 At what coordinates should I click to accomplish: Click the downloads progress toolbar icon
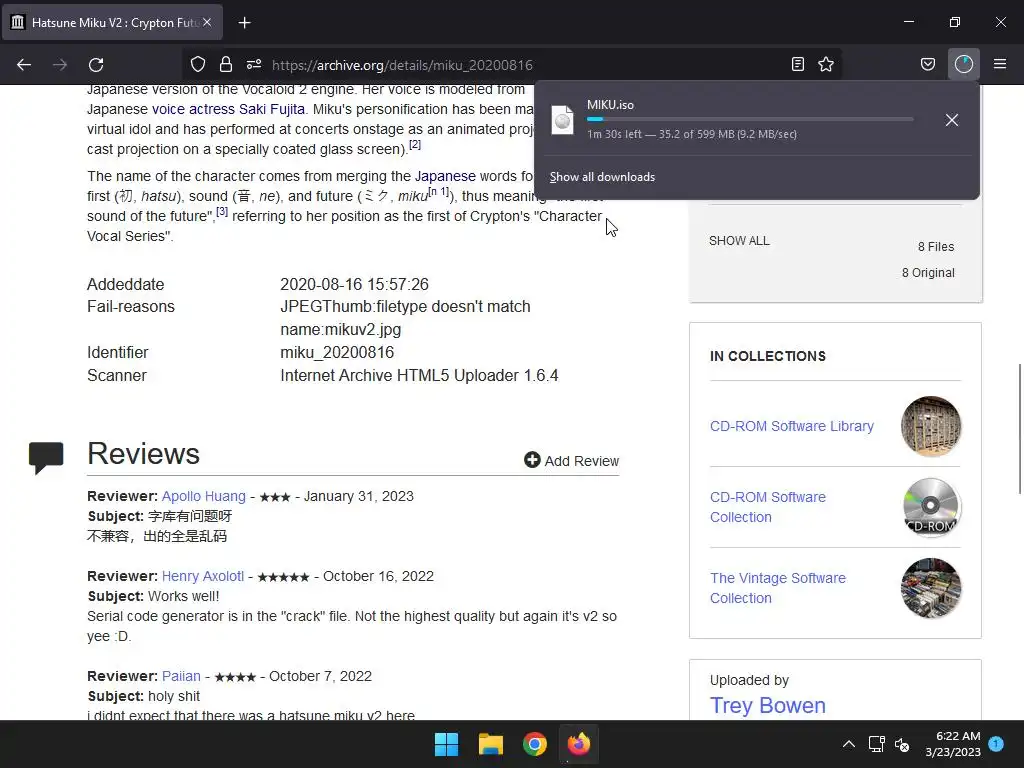[964, 64]
